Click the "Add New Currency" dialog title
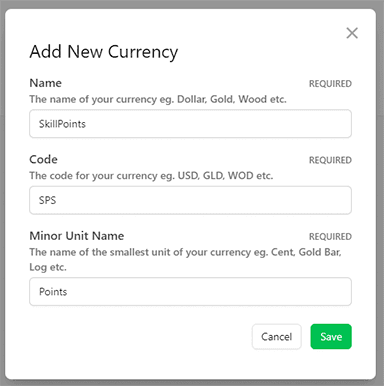This screenshot has height=387, width=384. (104, 52)
